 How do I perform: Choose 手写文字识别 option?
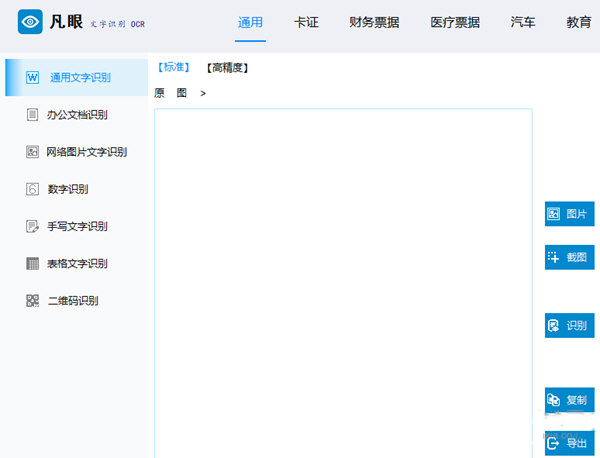[77, 226]
